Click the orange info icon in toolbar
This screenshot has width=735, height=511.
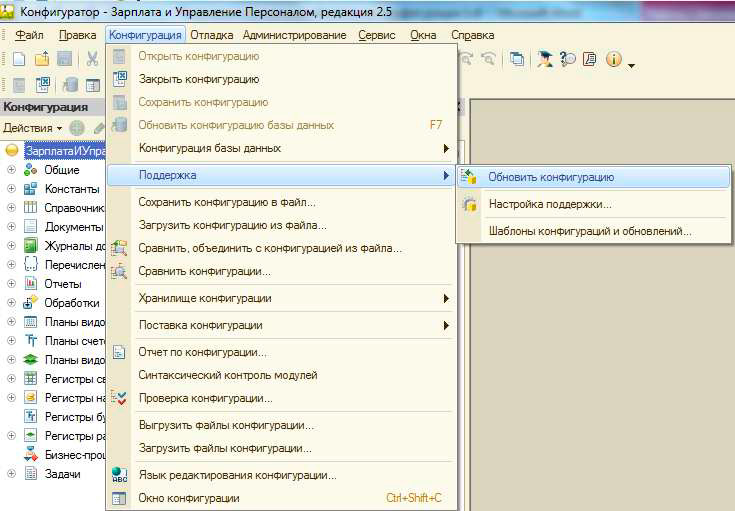(x=613, y=59)
